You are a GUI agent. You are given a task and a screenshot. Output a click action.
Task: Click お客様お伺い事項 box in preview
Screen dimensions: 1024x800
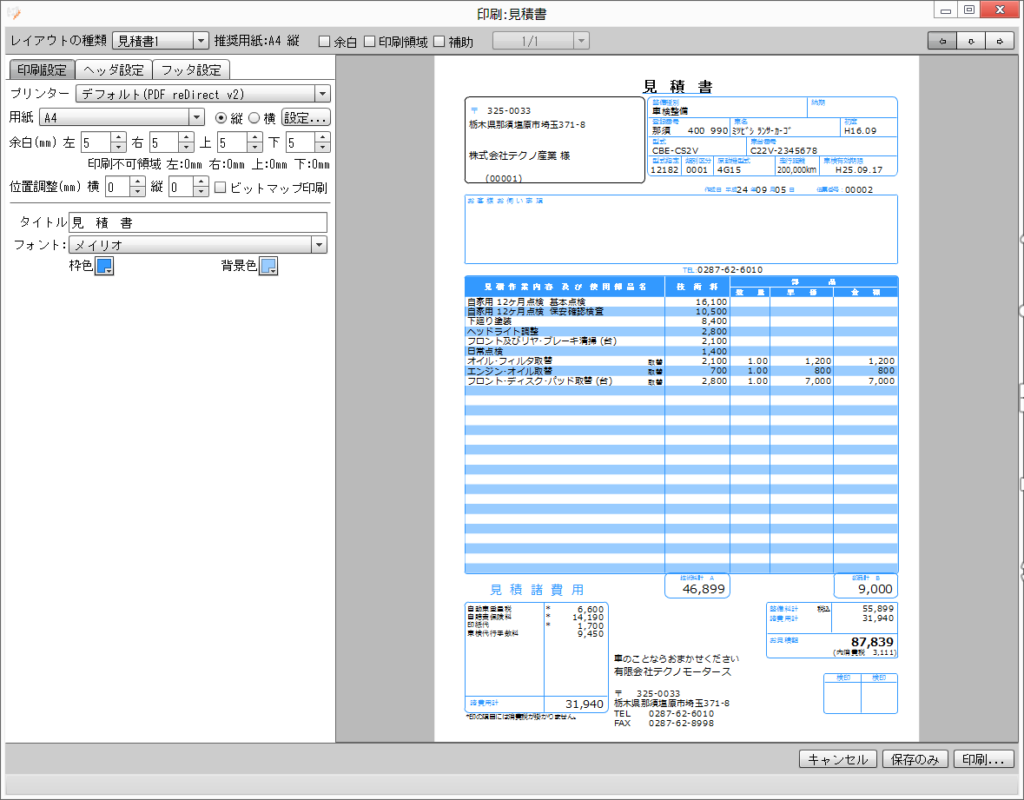[x=681, y=229]
